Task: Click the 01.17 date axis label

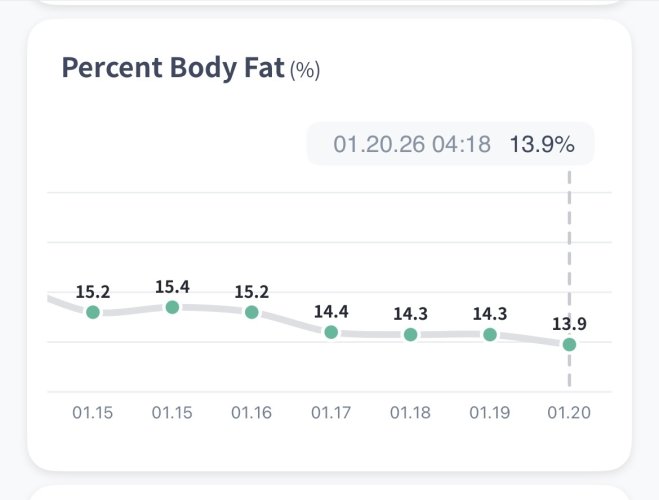Action: pos(331,412)
